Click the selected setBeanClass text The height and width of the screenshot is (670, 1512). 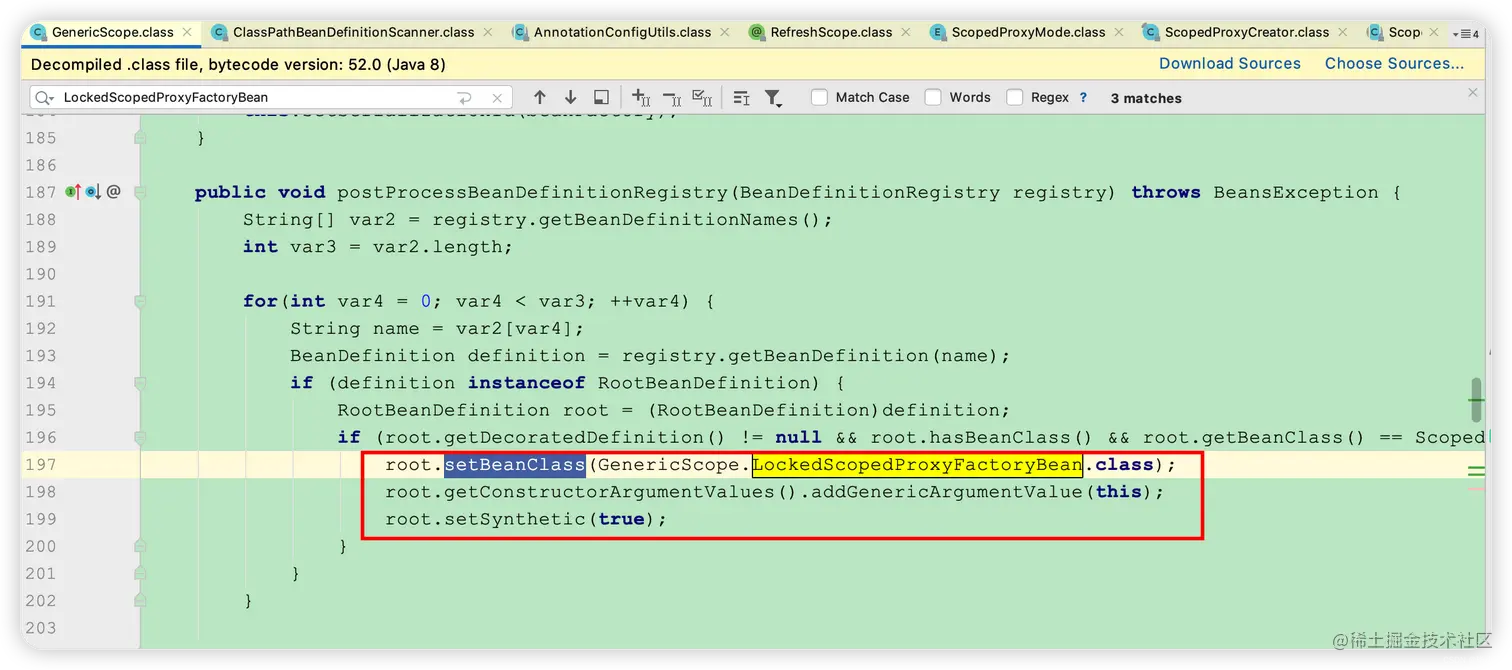click(515, 465)
